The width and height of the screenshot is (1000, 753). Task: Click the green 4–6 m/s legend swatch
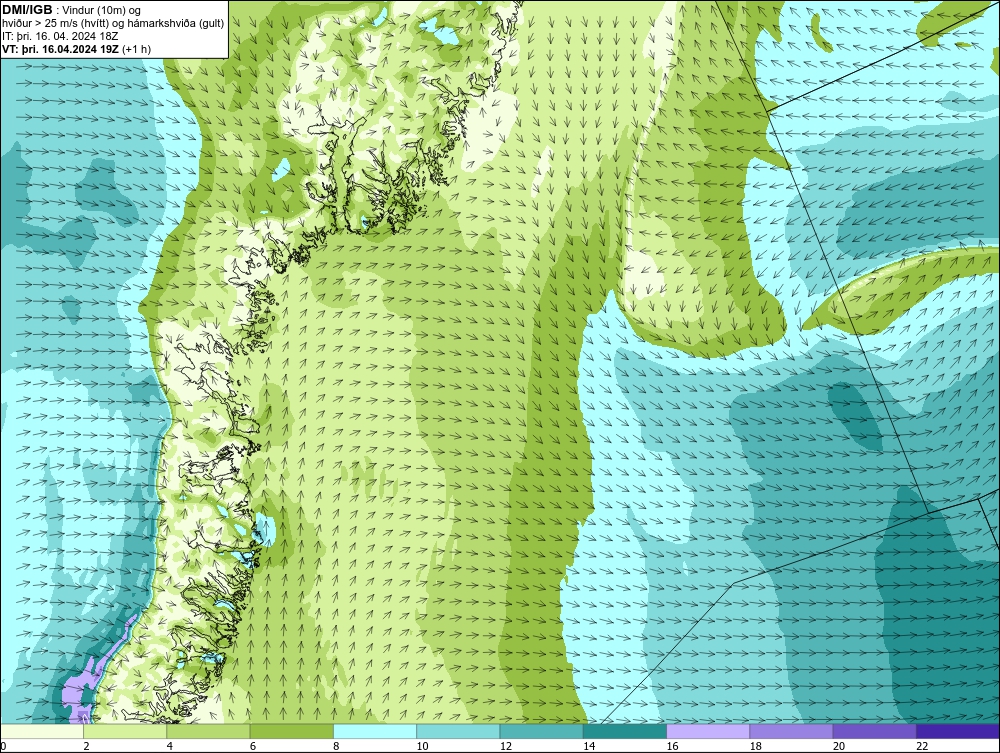coord(209,731)
